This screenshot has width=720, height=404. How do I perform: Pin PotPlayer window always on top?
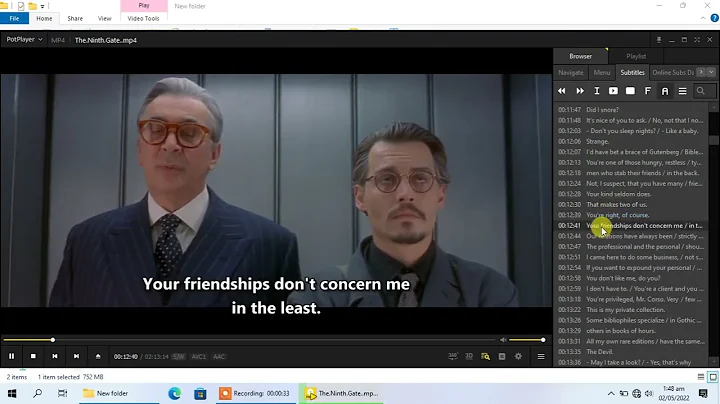tap(659, 40)
